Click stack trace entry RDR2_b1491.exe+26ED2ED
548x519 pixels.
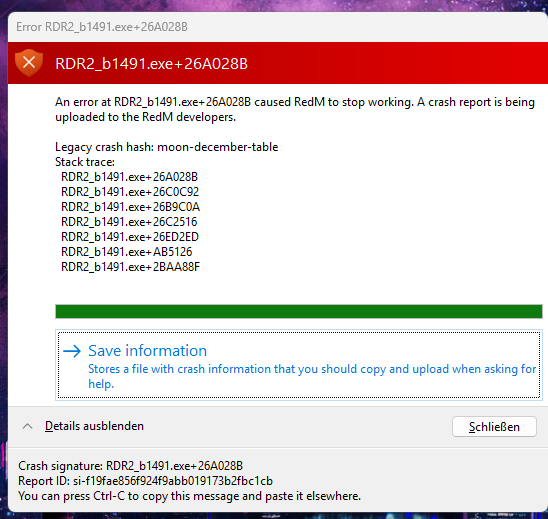(130, 237)
